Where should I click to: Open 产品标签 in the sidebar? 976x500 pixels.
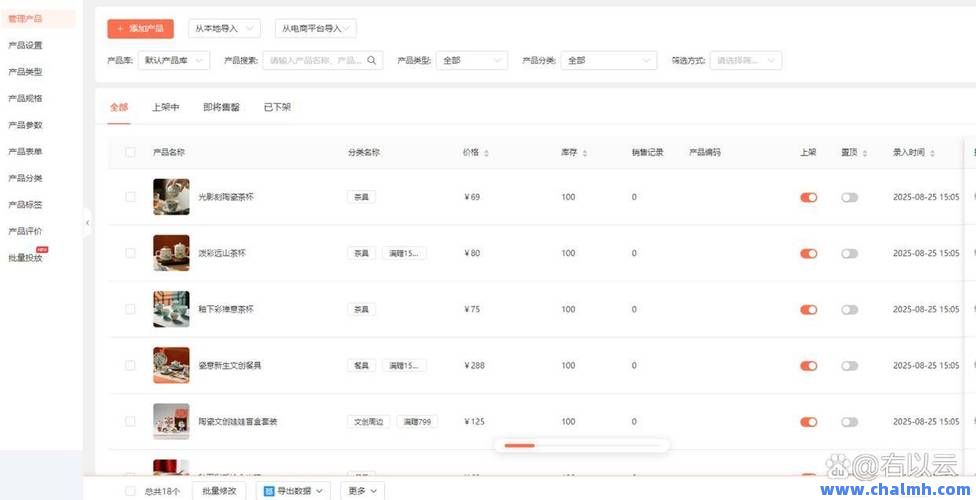click(x=26, y=205)
